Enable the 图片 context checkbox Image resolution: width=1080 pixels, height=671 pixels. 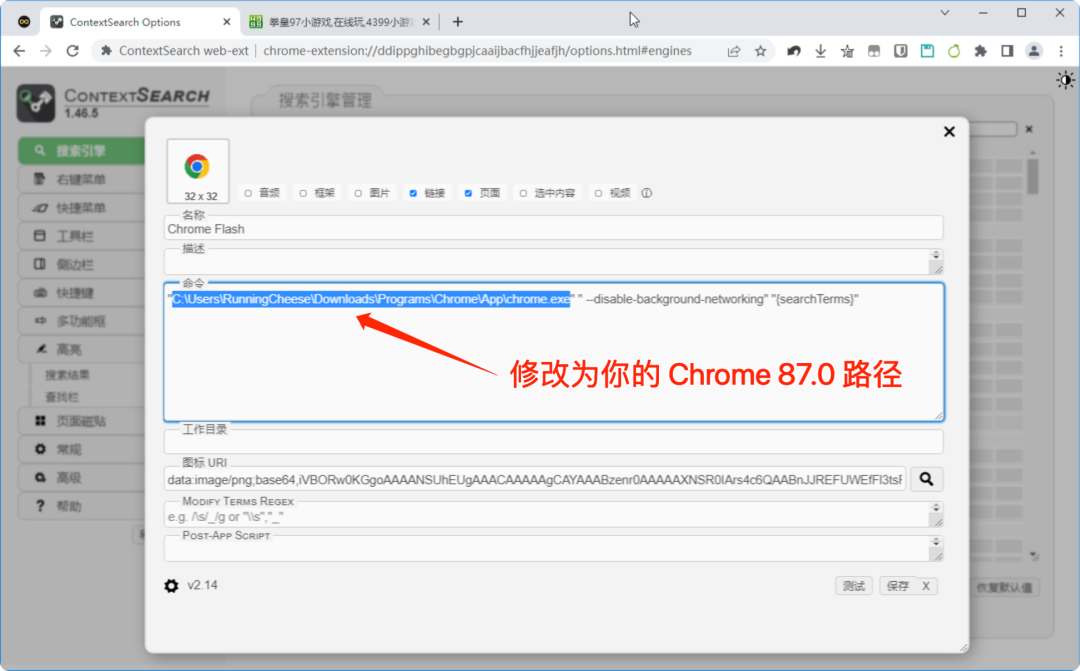pyautogui.click(x=358, y=194)
